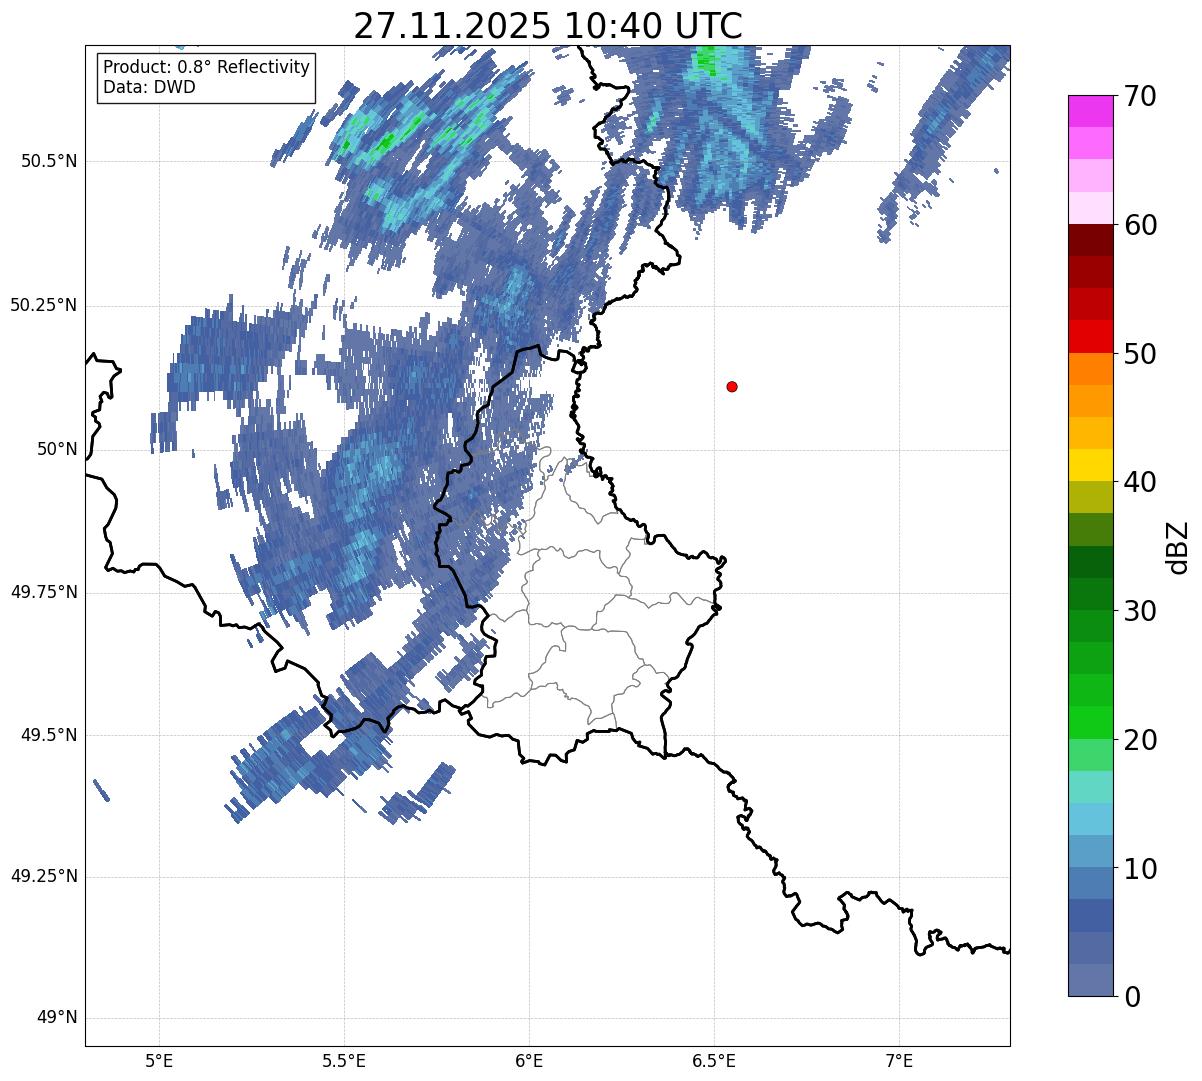Click the latitude label 49.5°N
The height and width of the screenshot is (1081, 1202).
tap(49, 735)
